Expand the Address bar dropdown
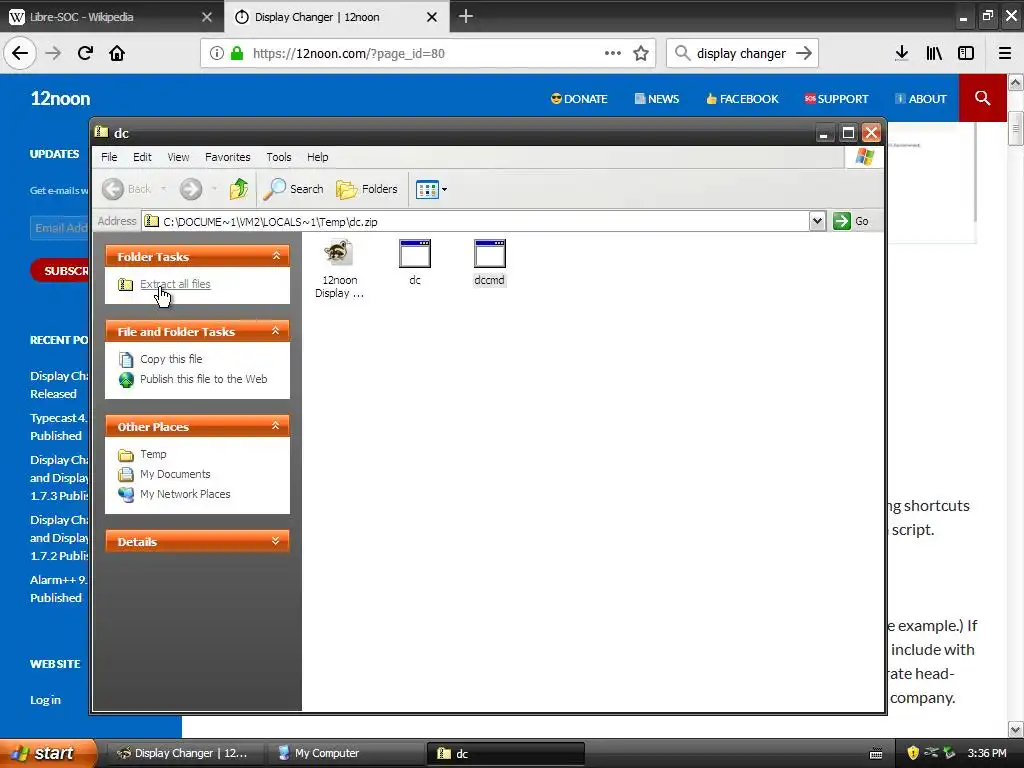 [817, 221]
